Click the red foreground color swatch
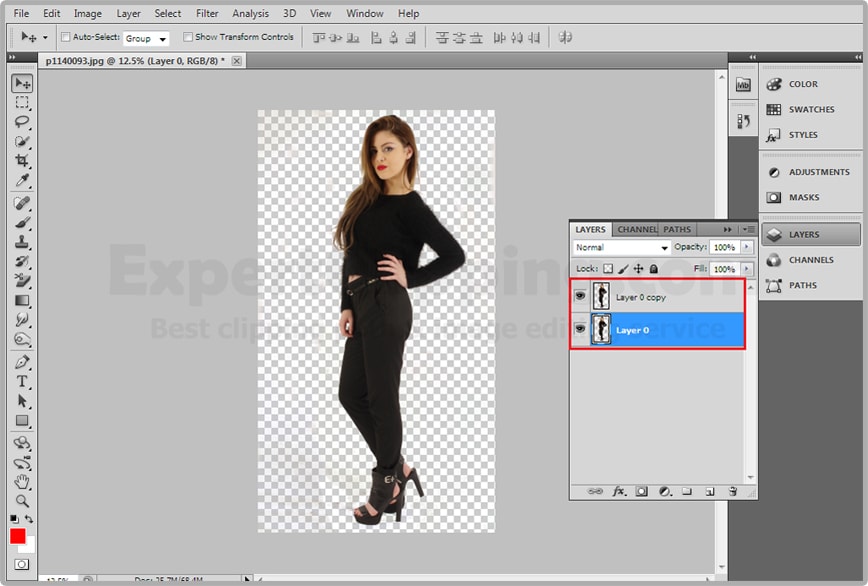This screenshot has height=586, width=868. pyautogui.click(x=18, y=537)
